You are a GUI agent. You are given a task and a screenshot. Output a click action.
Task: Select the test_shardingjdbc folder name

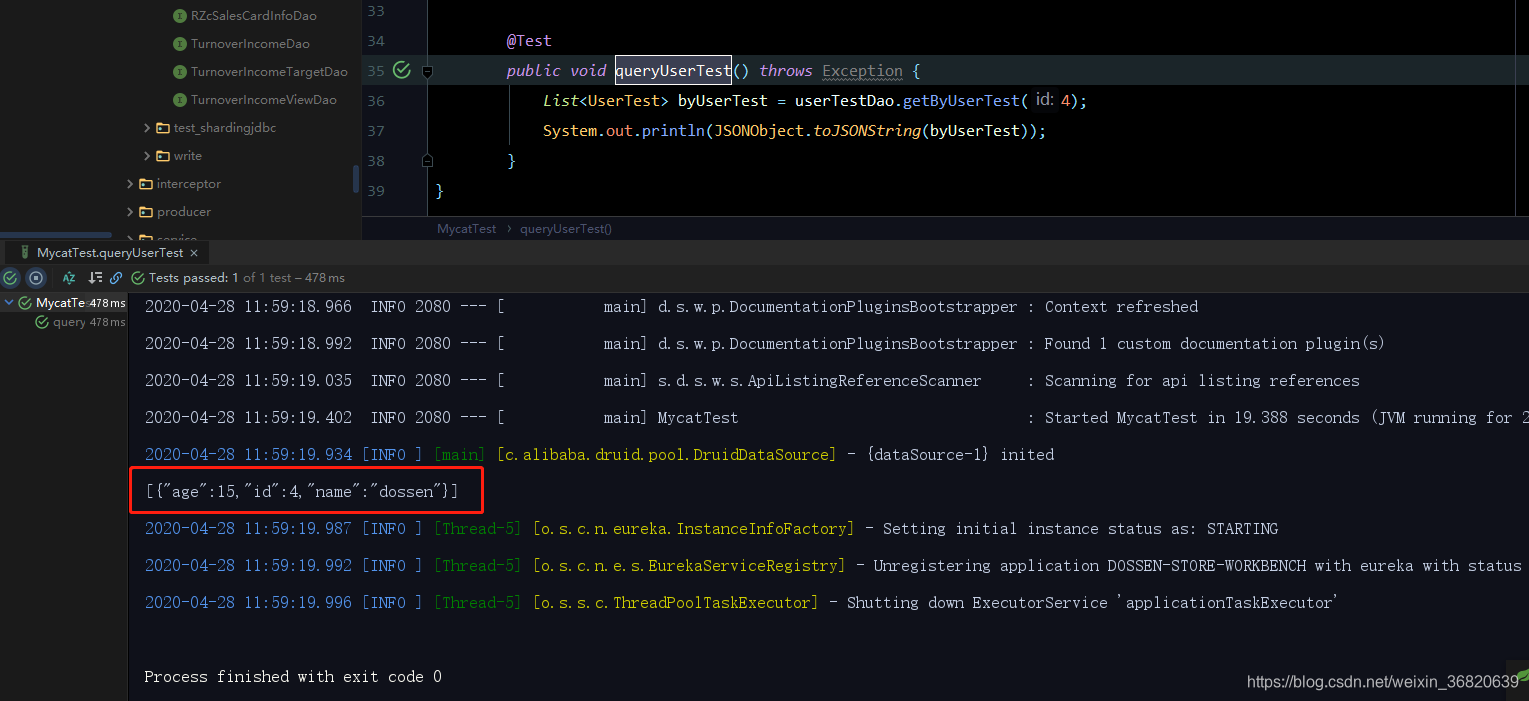pyautogui.click(x=224, y=128)
